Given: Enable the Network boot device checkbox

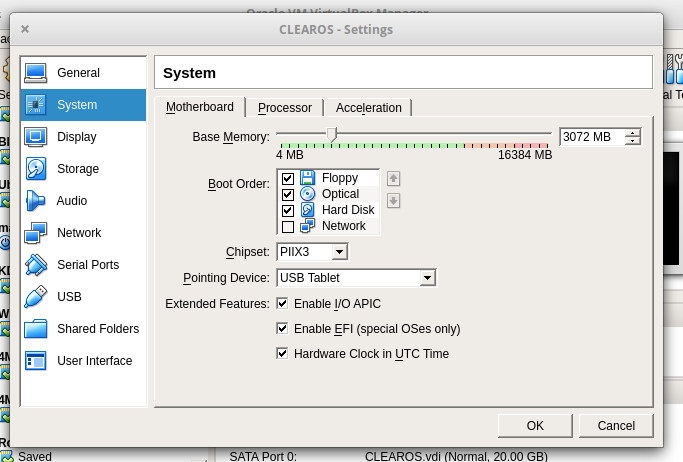Looking at the screenshot, I should pos(288,227).
